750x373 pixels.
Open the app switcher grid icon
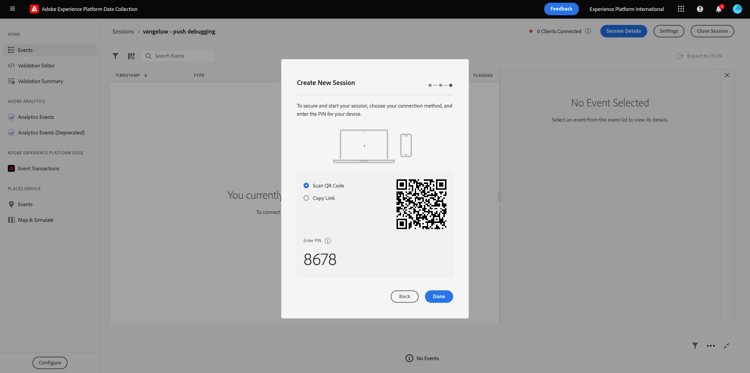point(681,9)
